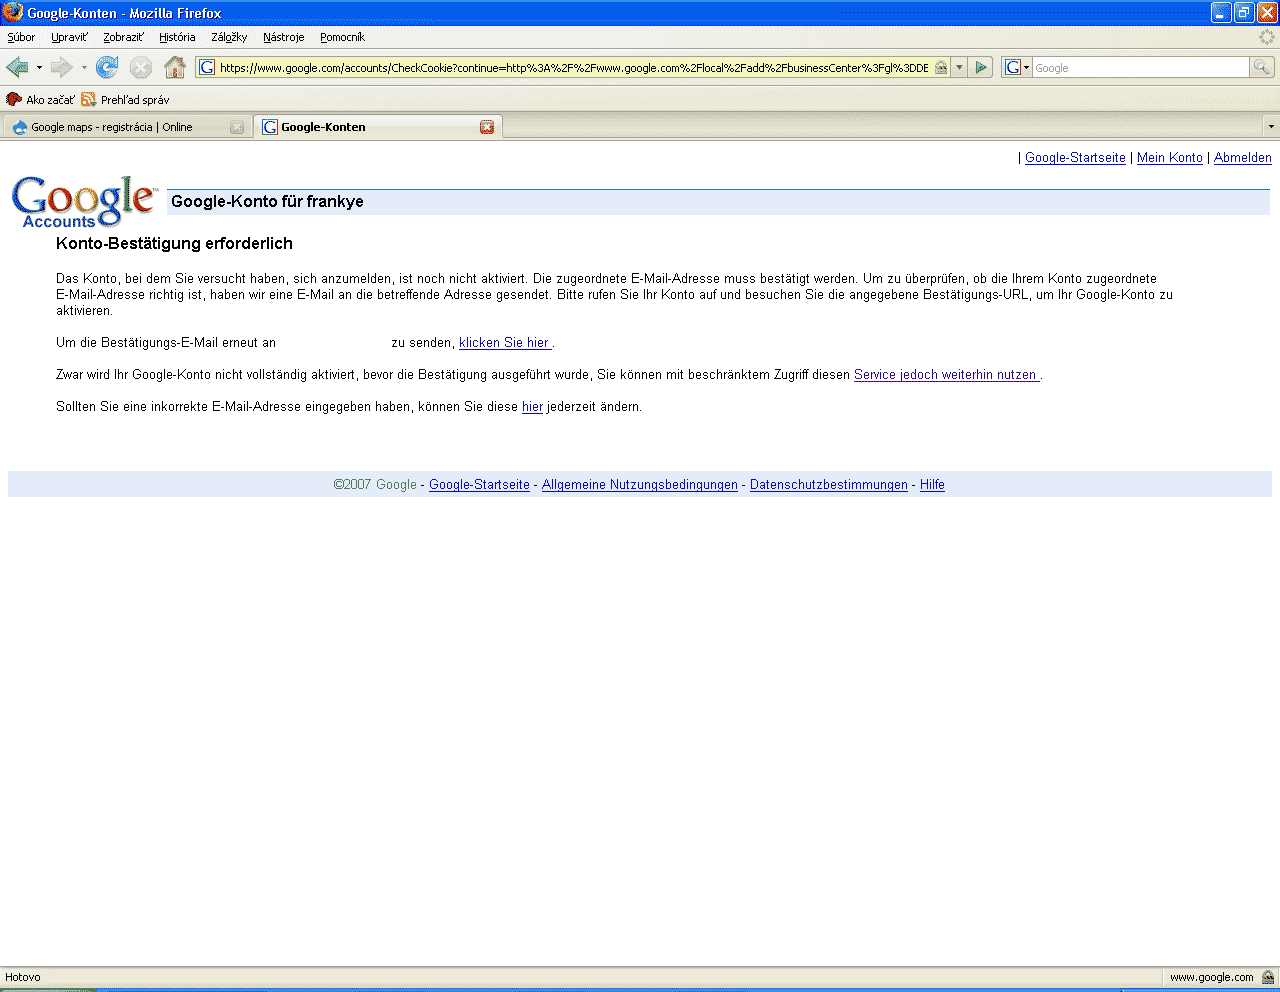Click into the Google search box
The width and height of the screenshot is (1280, 992).
(x=1140, y=68)
